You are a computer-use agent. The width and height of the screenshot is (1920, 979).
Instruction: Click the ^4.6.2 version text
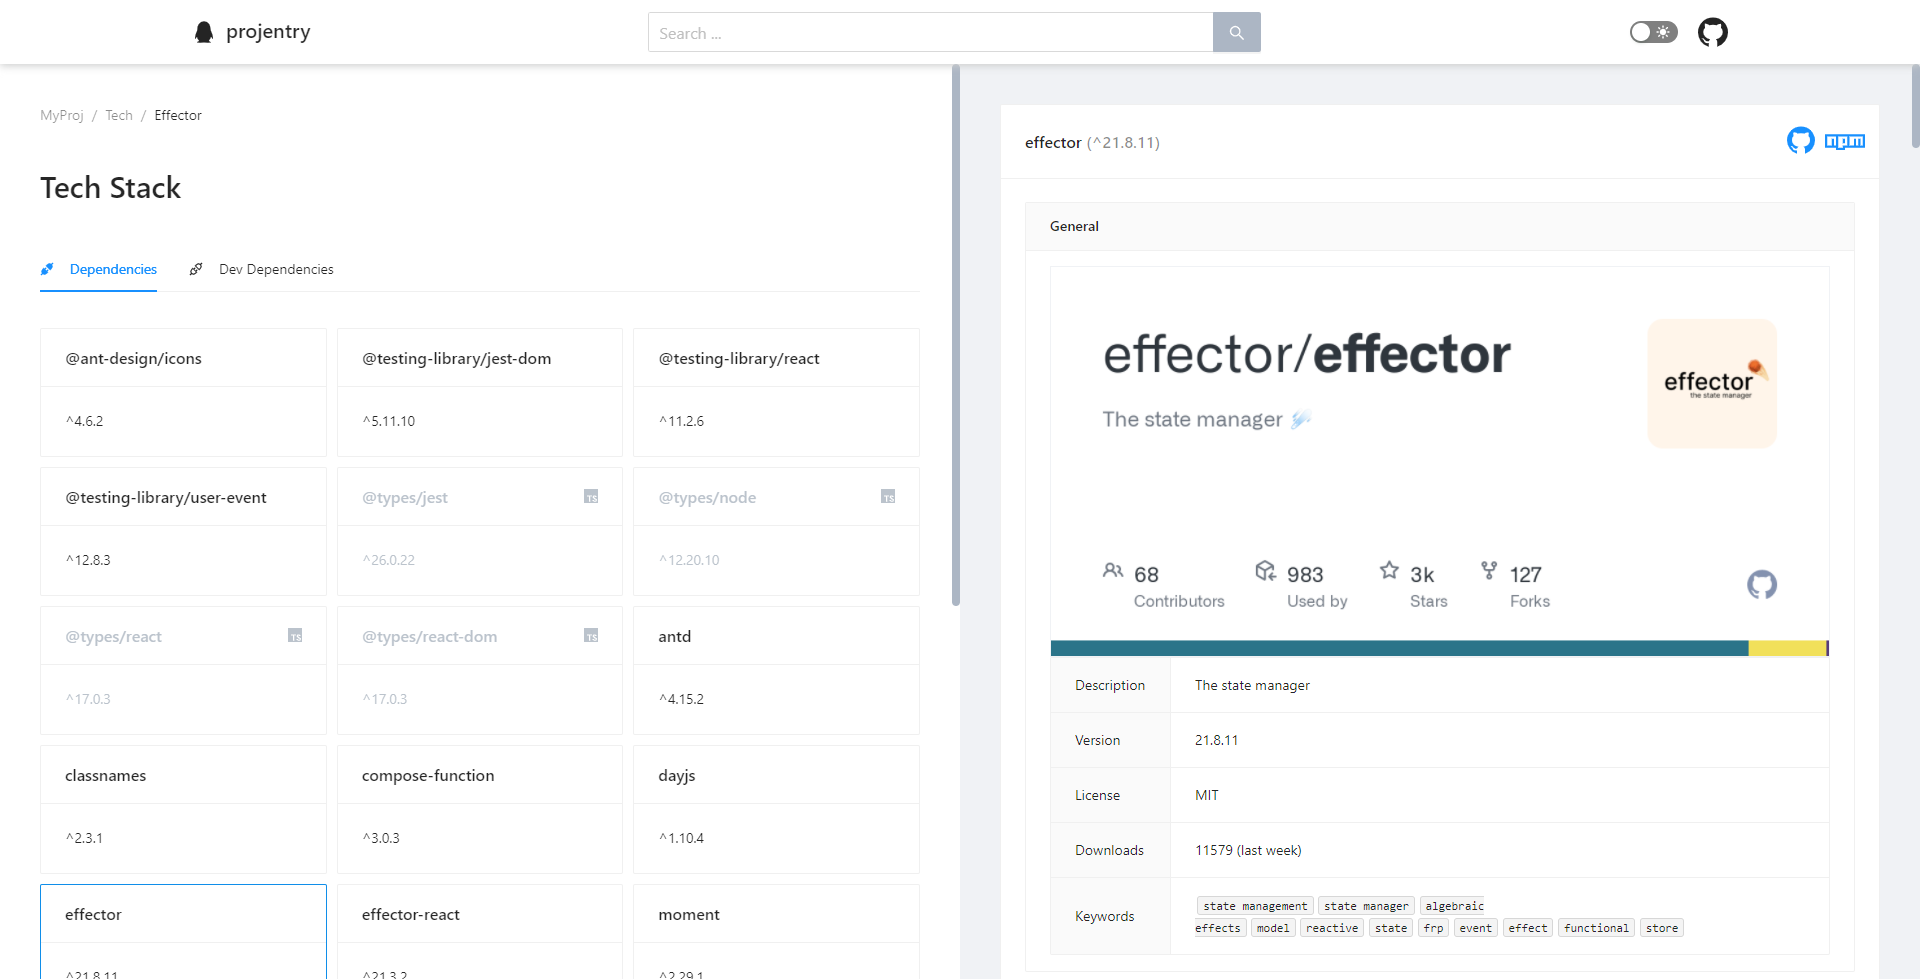85,421
